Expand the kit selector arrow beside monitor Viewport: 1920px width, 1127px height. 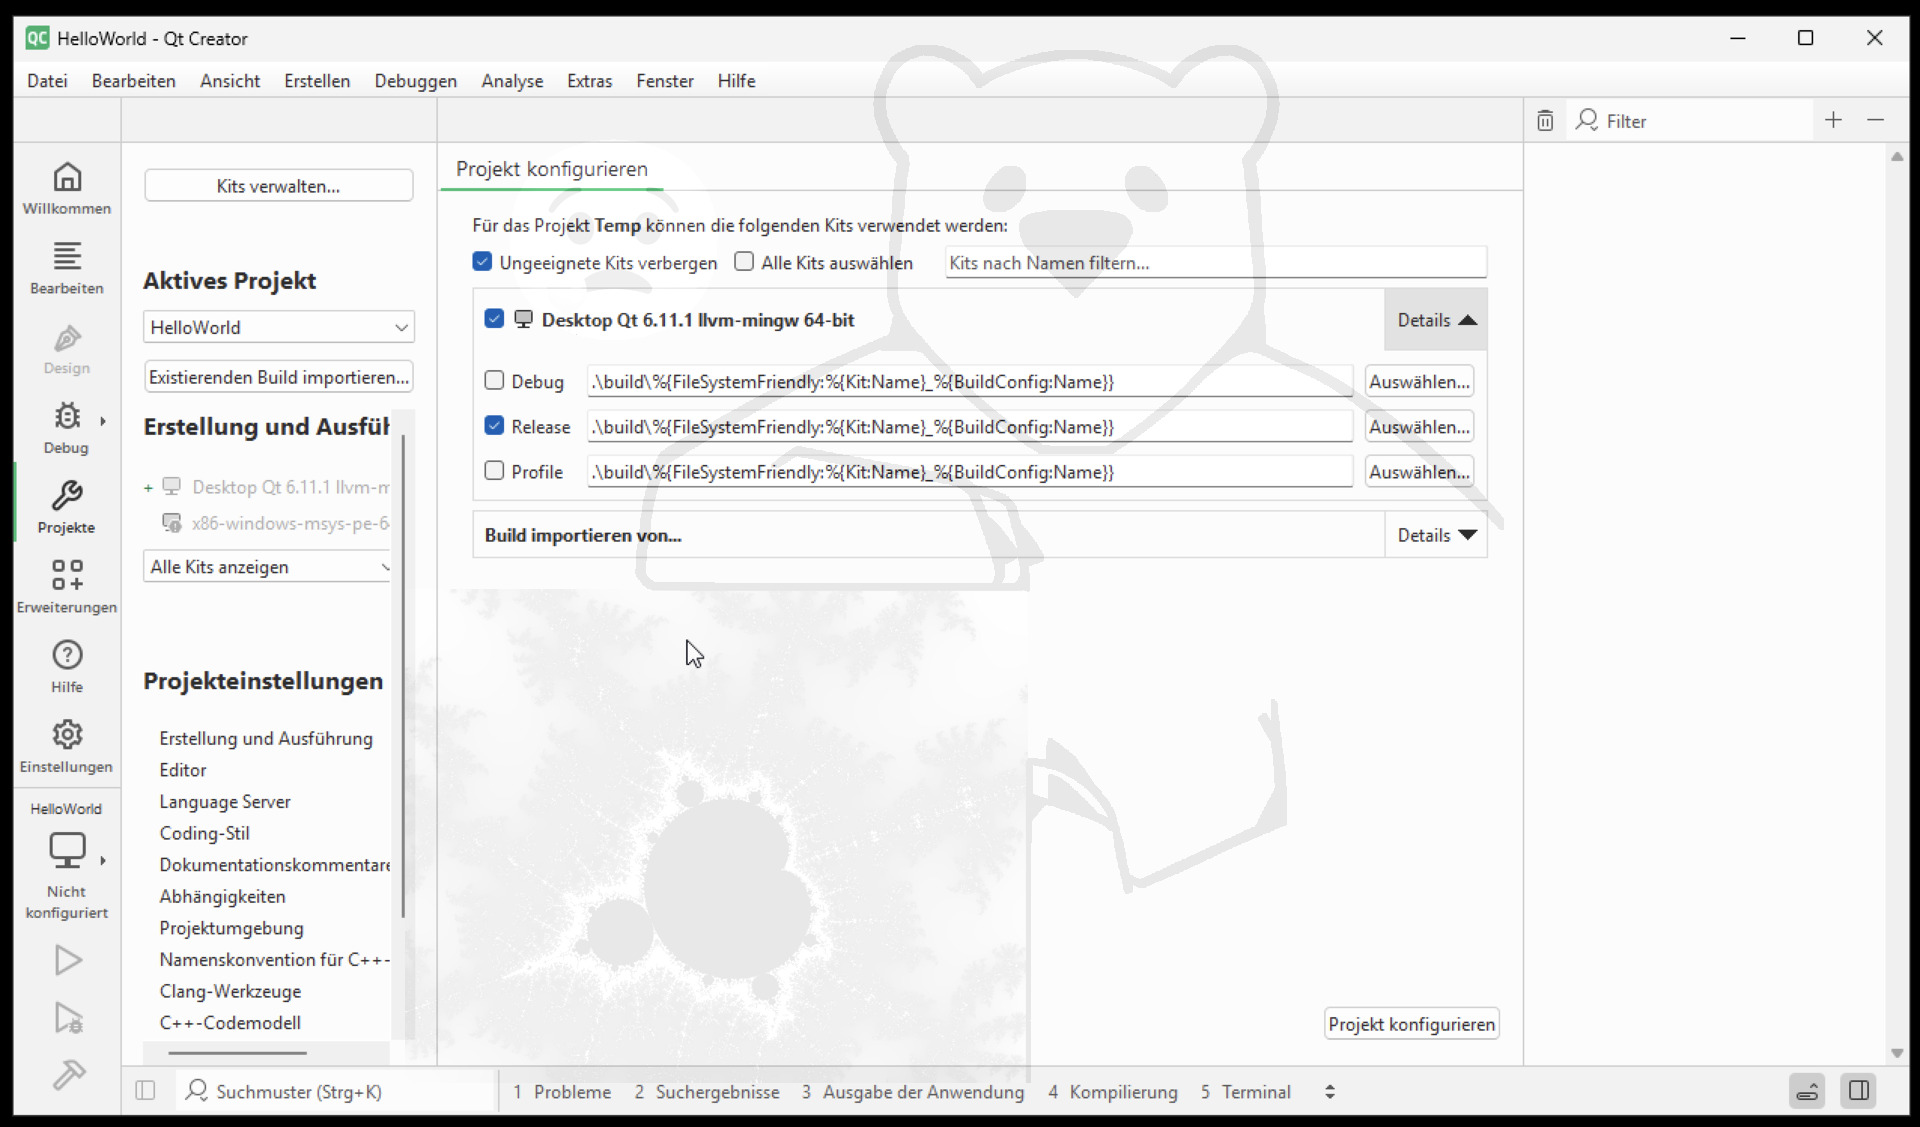tap(103, 860)
